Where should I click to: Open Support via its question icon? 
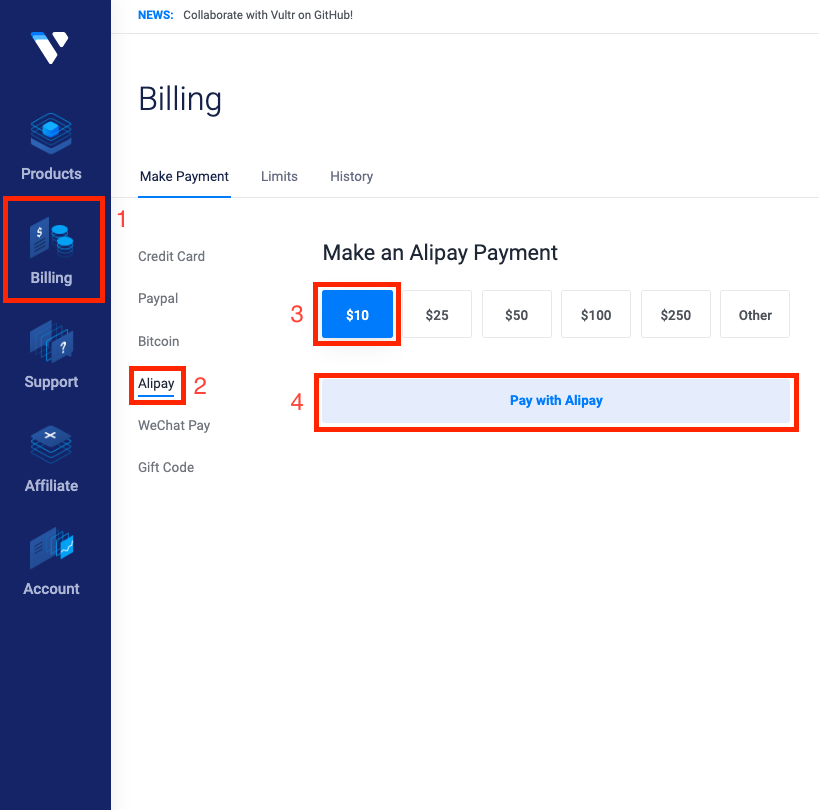tap(51, 342)
